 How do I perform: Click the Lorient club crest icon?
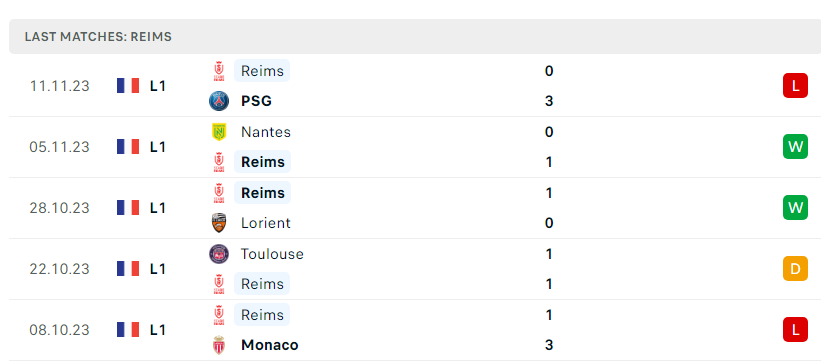pos(219,223)
